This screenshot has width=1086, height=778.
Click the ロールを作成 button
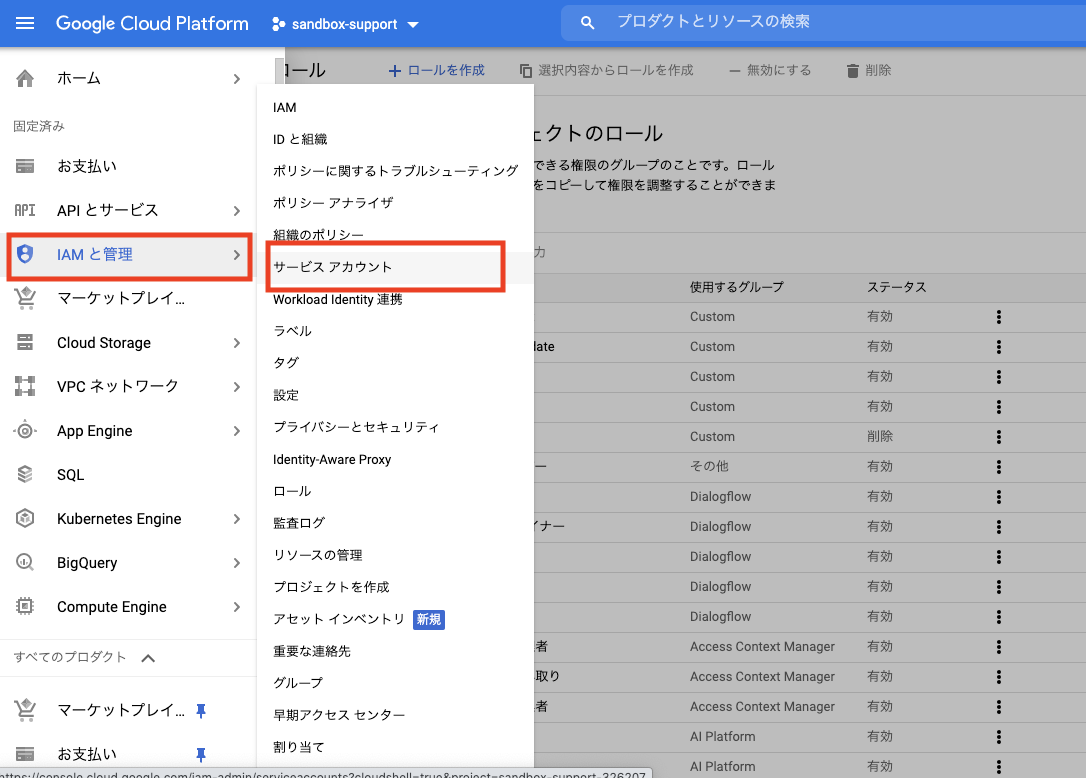coord(436,71)
